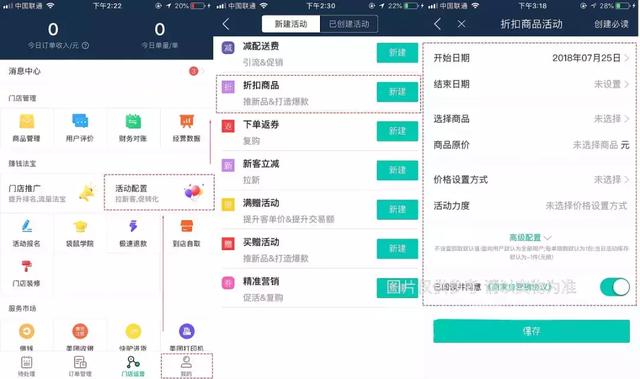Tap the 活动配置 activity configuration card
Viewport: 640px width, 379px height.
coord(159,193)
